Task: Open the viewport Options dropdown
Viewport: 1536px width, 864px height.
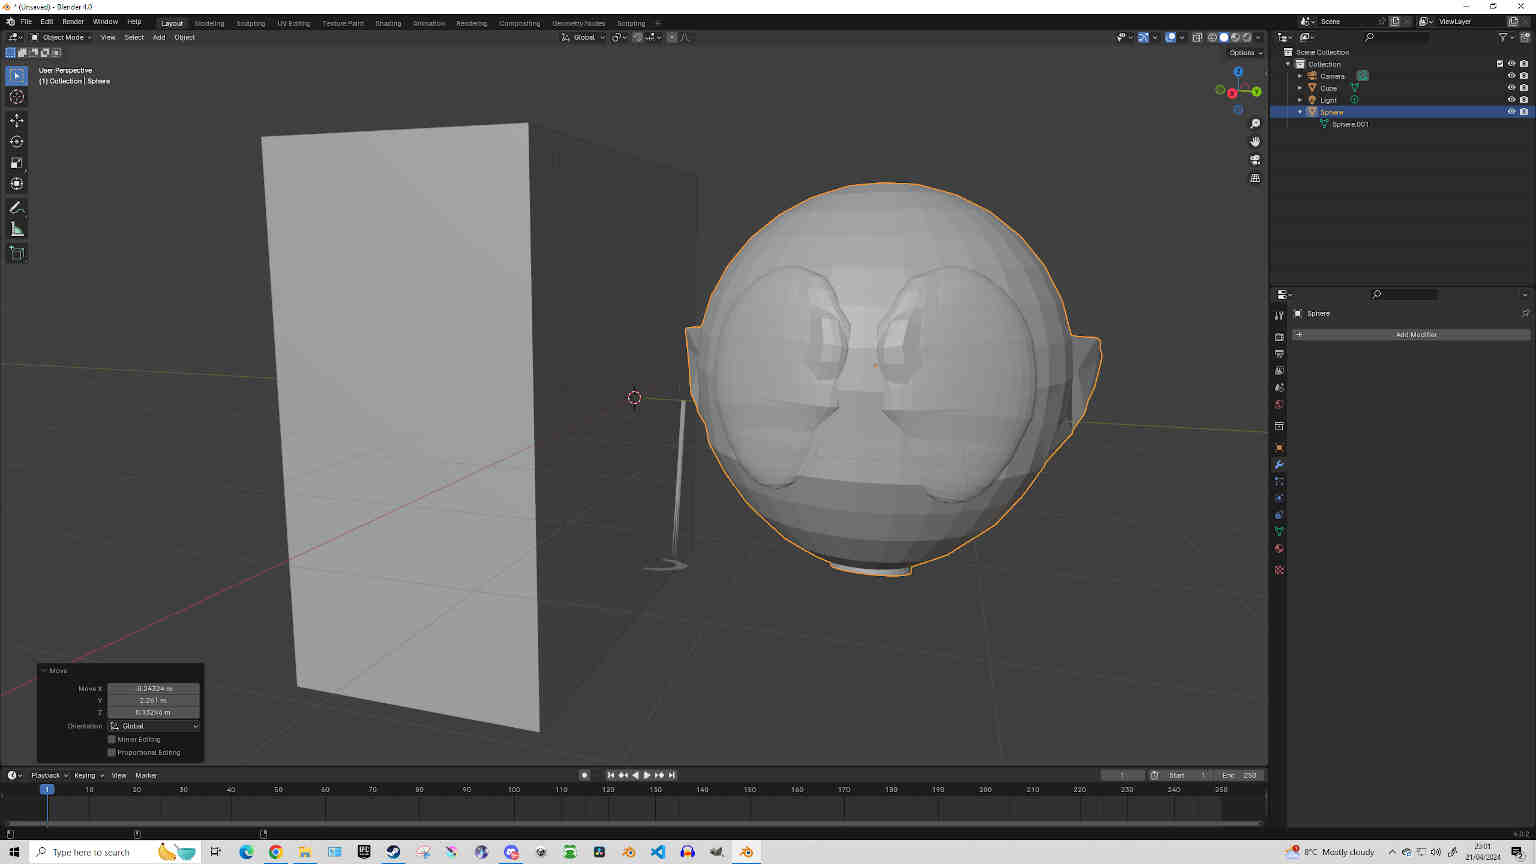Action: 1245,52
